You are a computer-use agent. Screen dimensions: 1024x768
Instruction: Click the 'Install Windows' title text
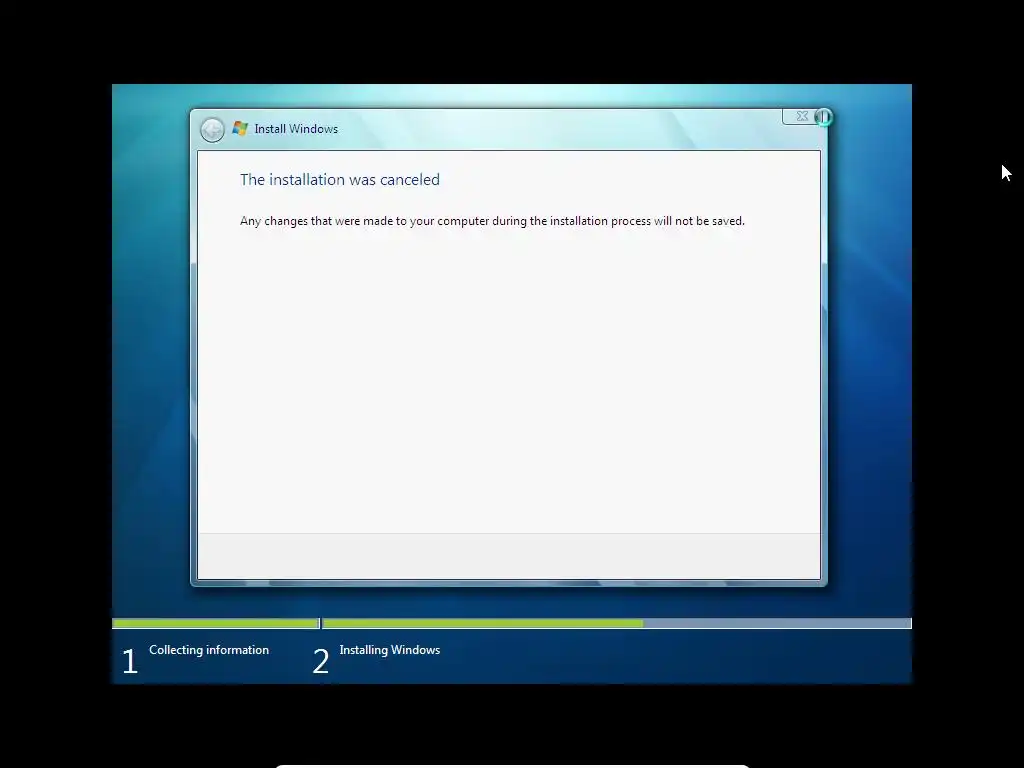pyautogui.click(x=296, y=129)
